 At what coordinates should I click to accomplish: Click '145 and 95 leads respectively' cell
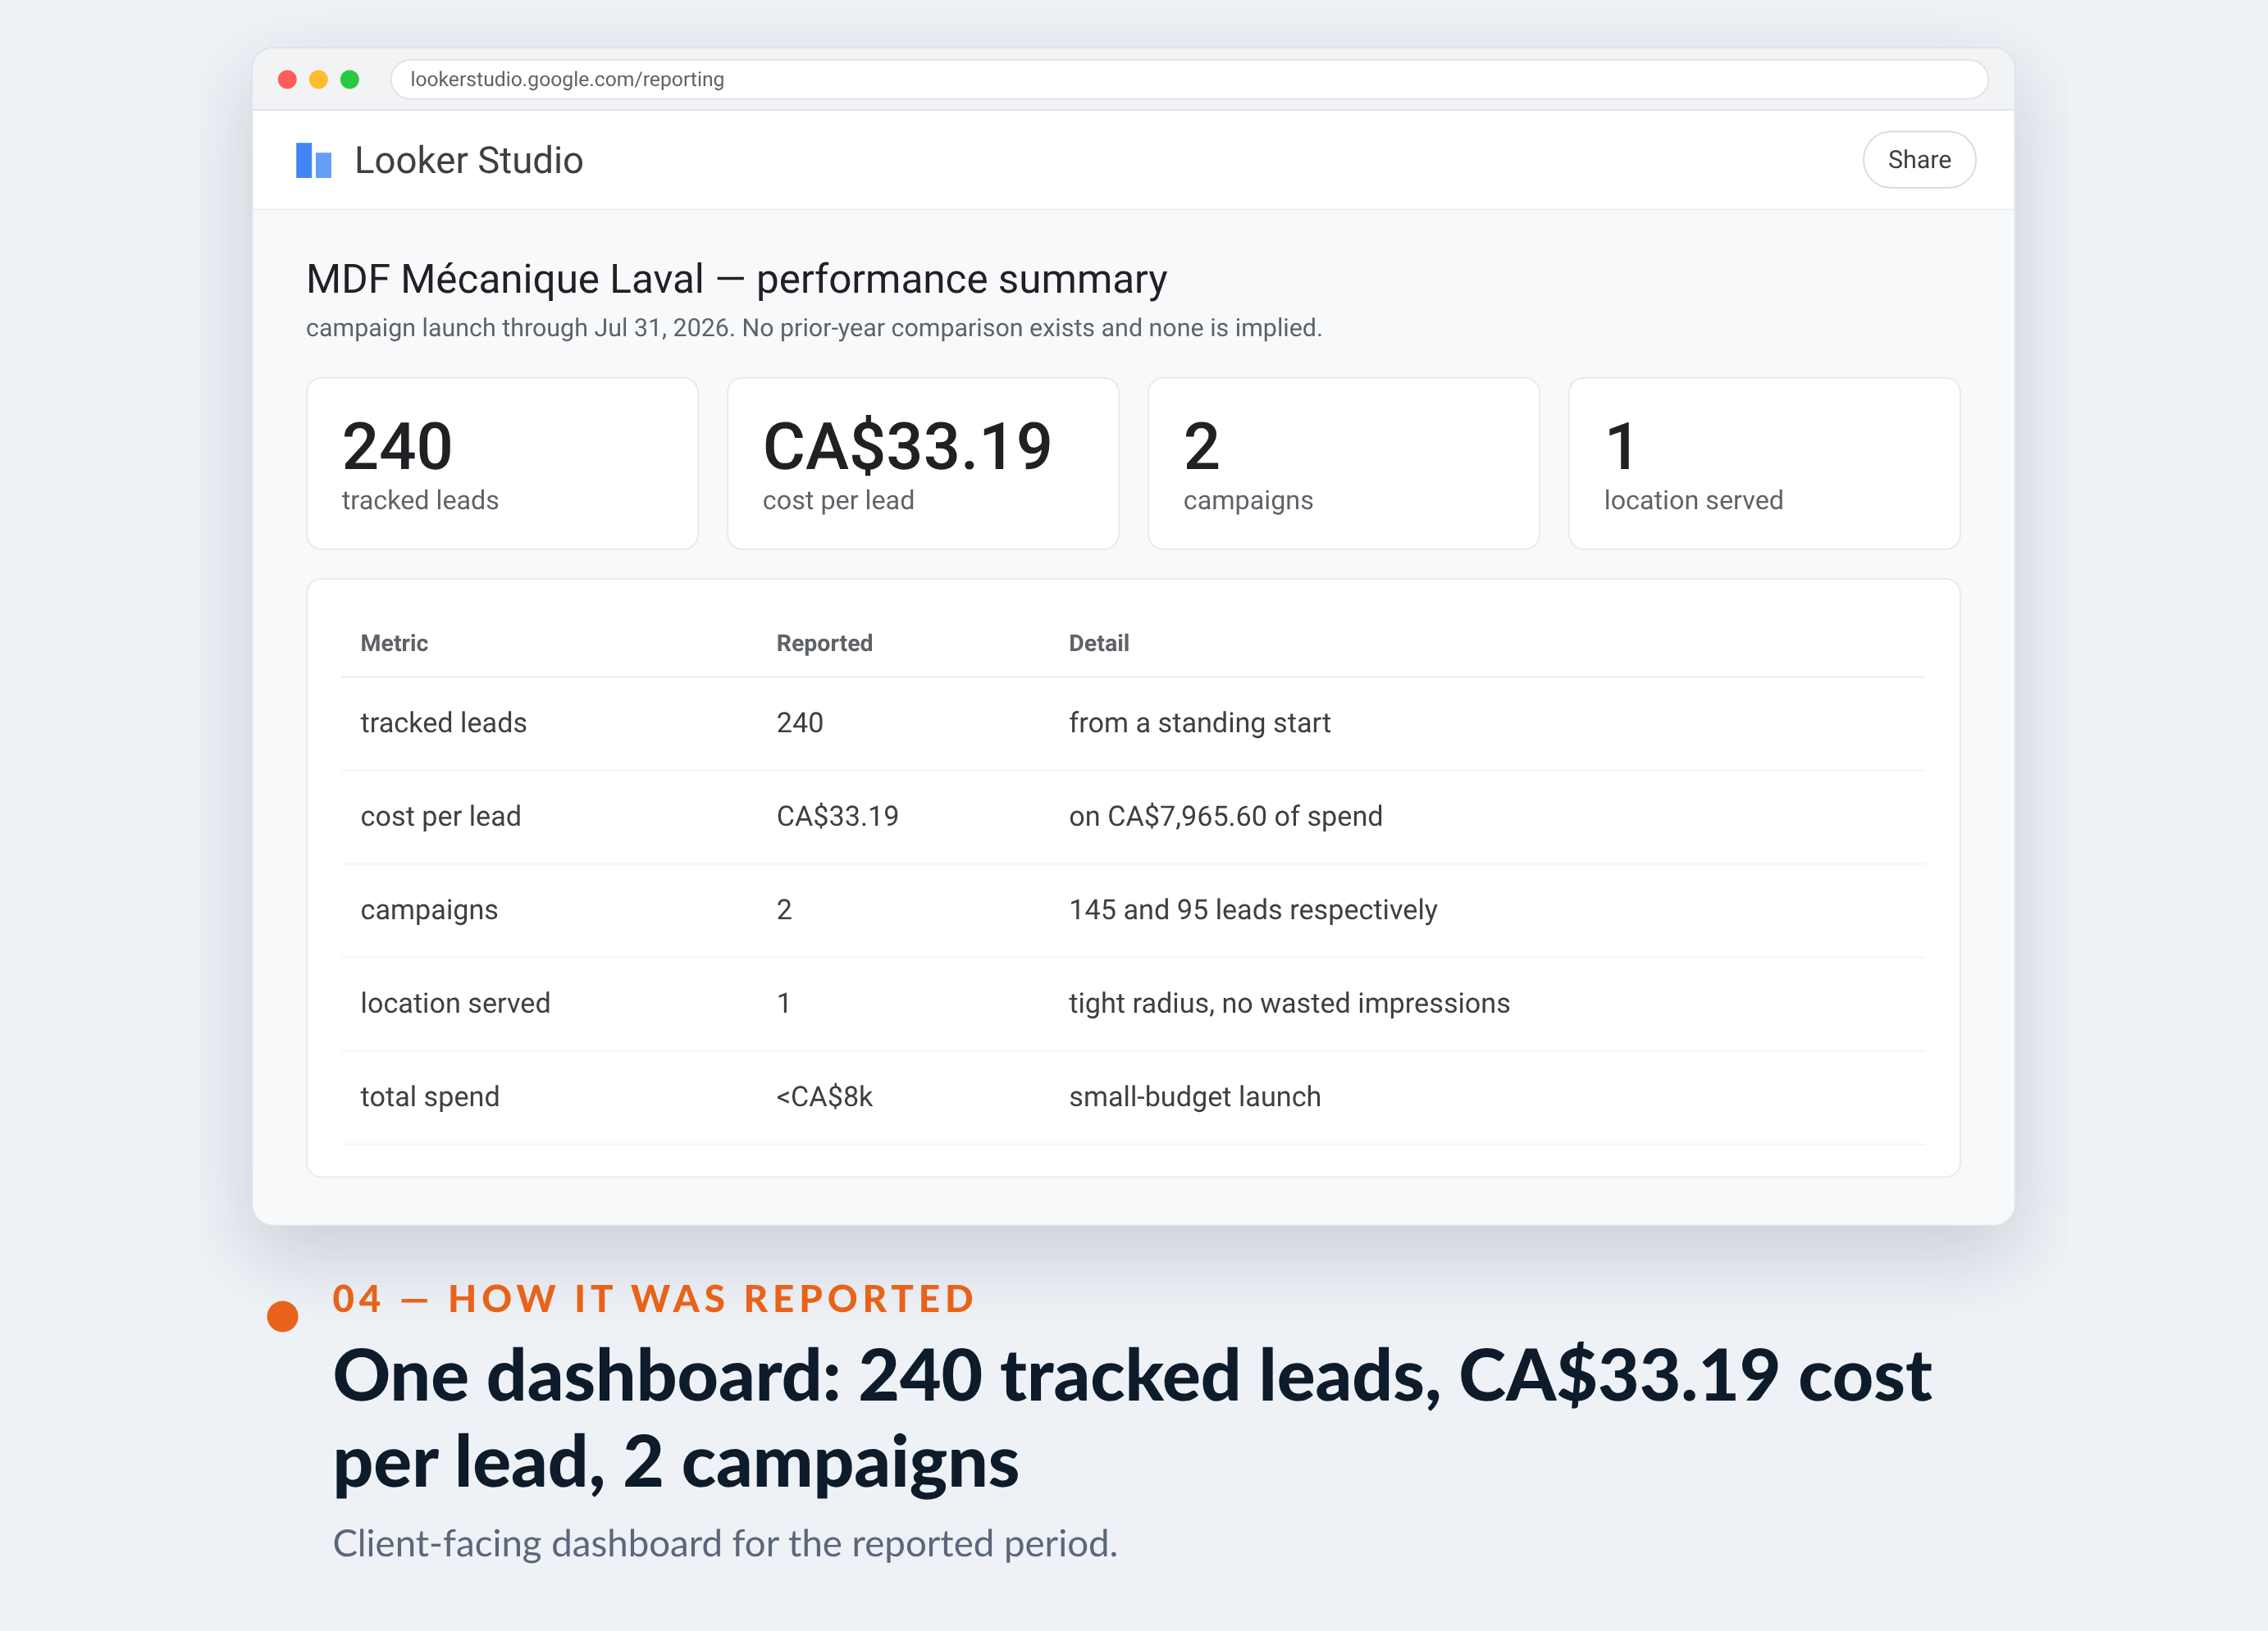[x=1252, y=910]
